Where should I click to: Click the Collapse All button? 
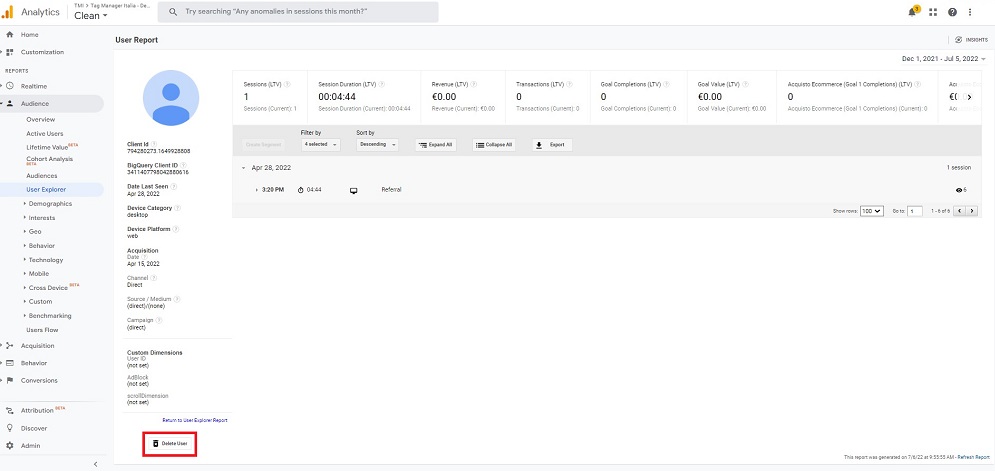(x=492, y=145)
